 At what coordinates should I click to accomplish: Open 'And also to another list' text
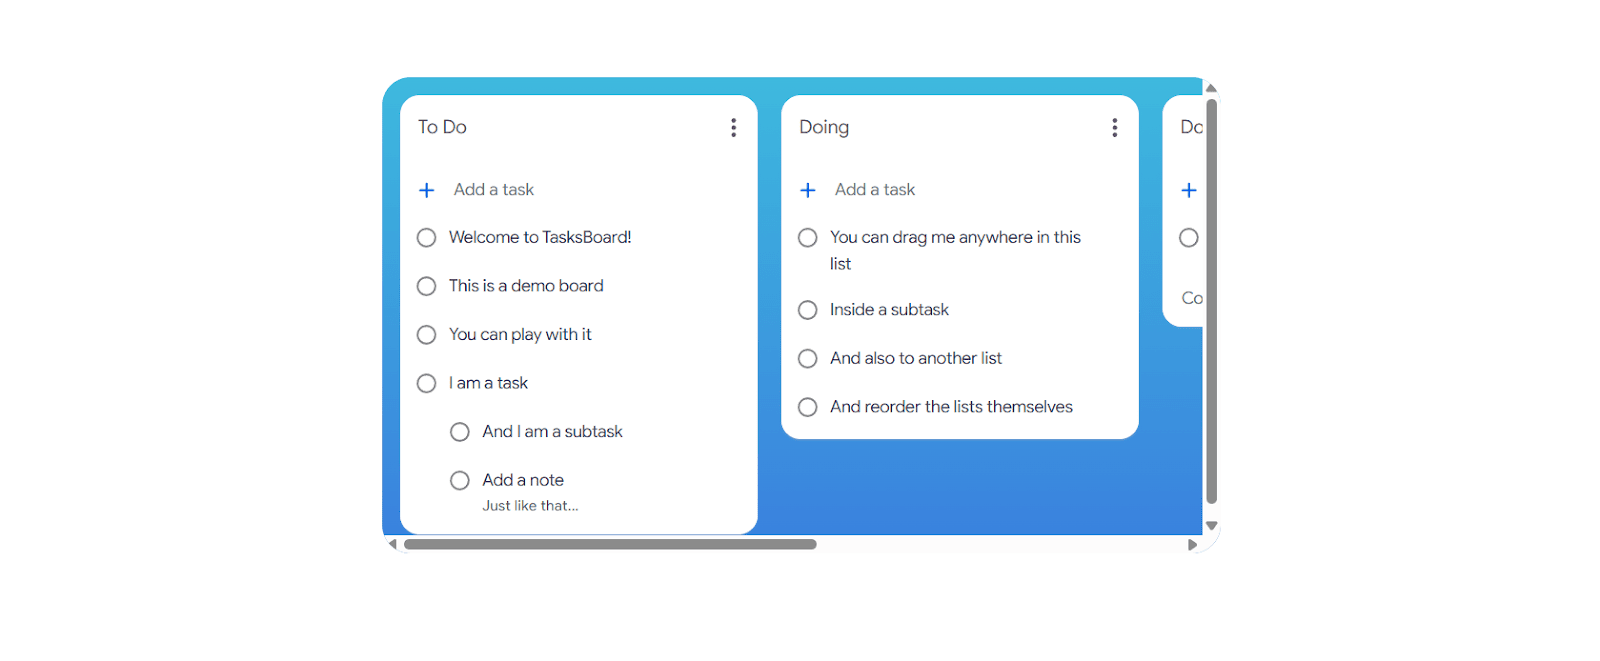(x=916, y=358)
